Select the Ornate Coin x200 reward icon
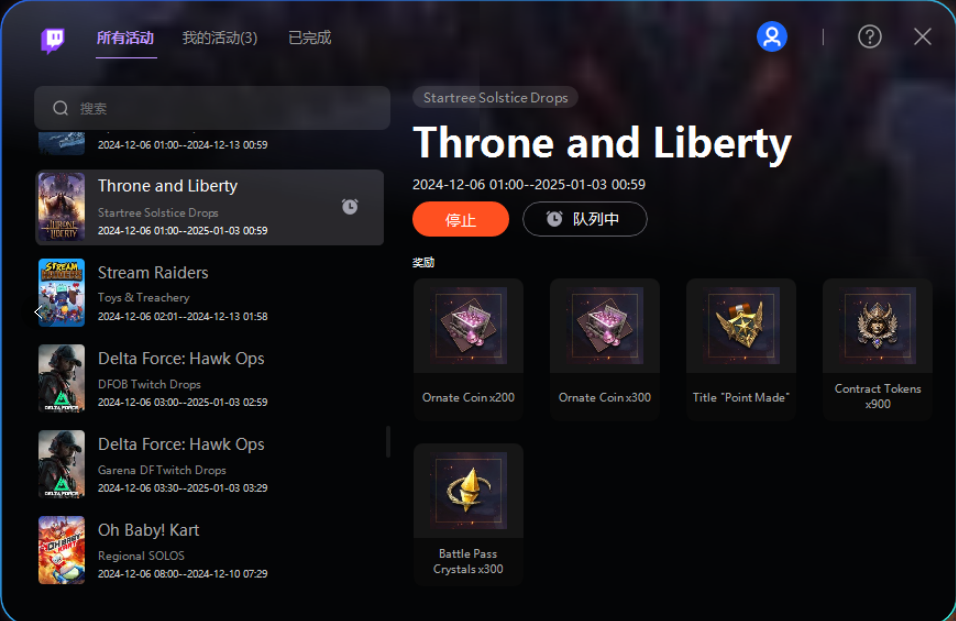 (468, 325)
